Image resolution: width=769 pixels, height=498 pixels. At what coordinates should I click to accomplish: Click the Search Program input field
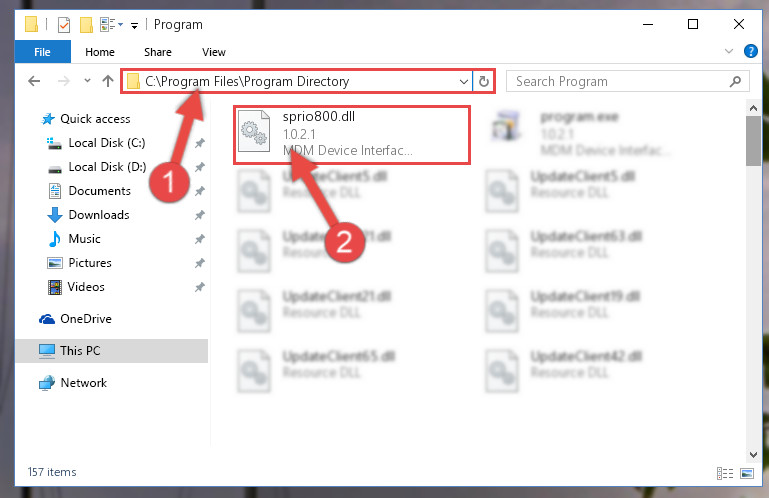pos(620,81)
